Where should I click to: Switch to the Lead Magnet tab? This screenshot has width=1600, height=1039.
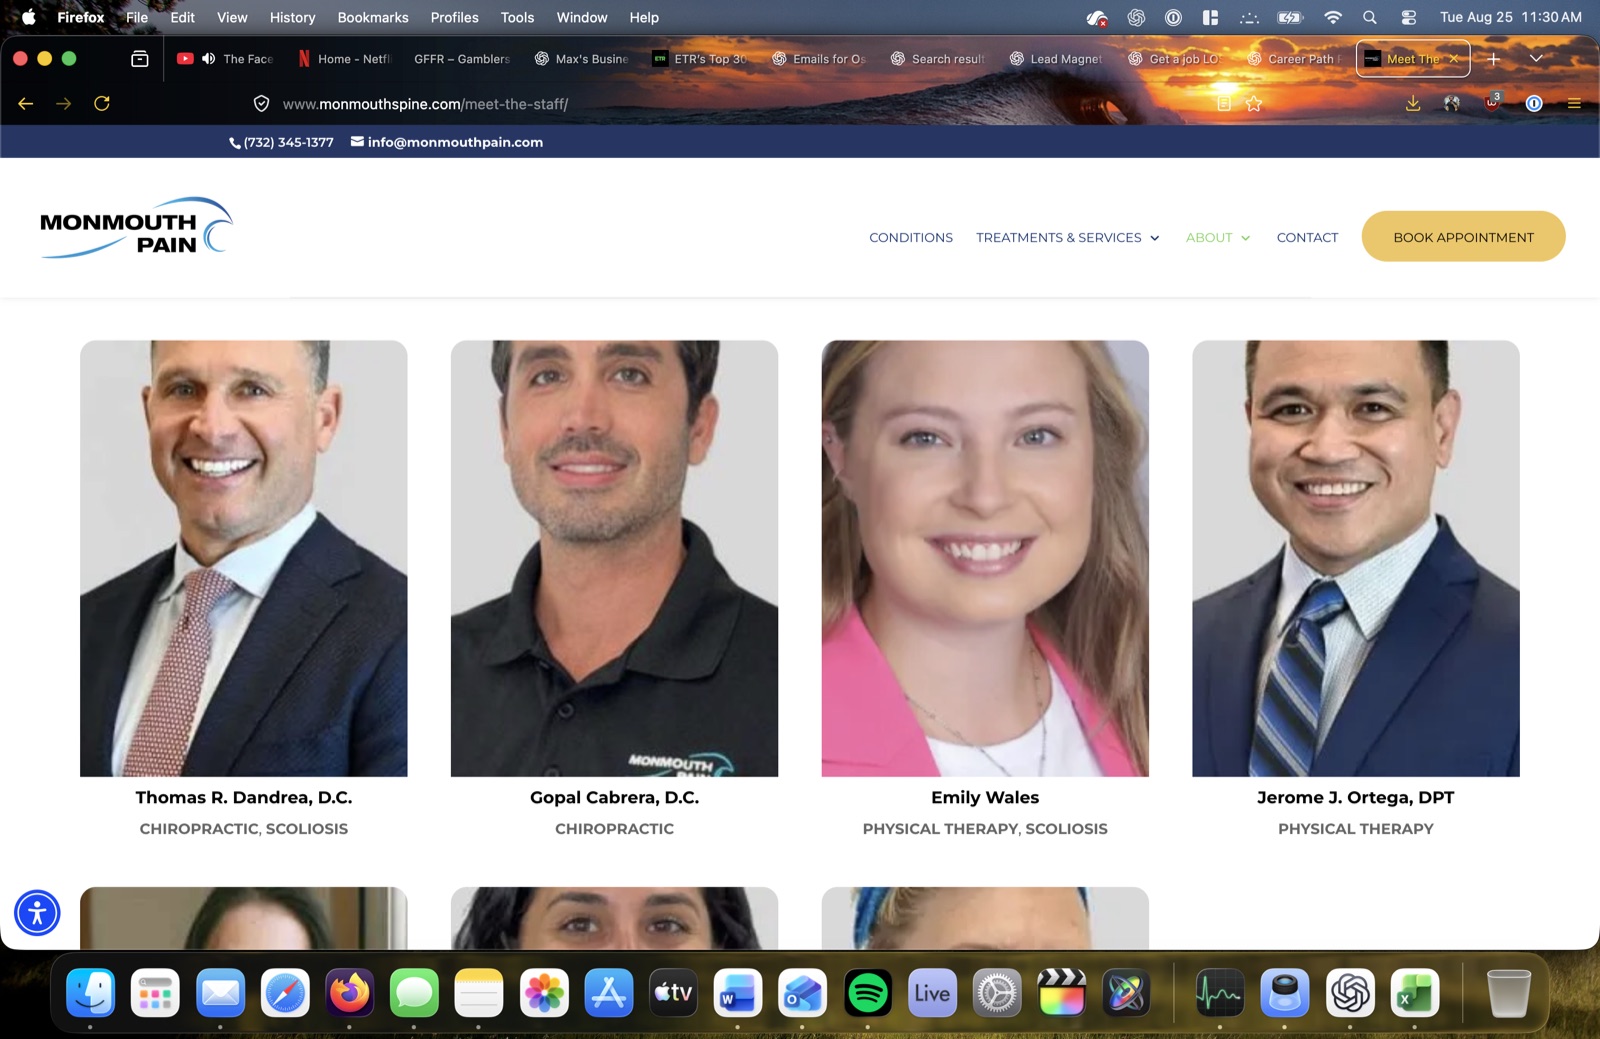click(1056, 59)
